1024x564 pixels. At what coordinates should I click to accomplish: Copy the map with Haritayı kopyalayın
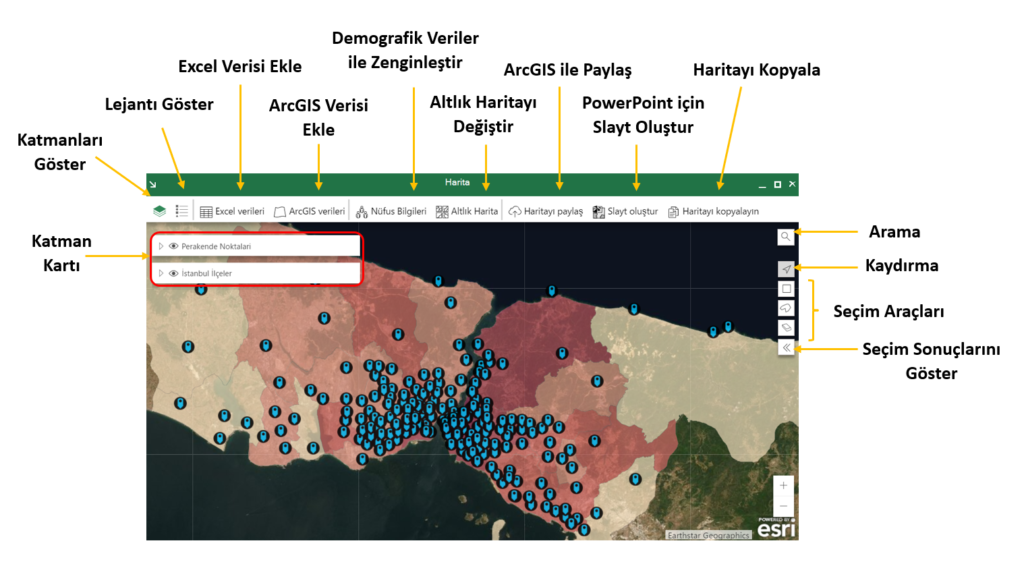click(x=713, y=212)
